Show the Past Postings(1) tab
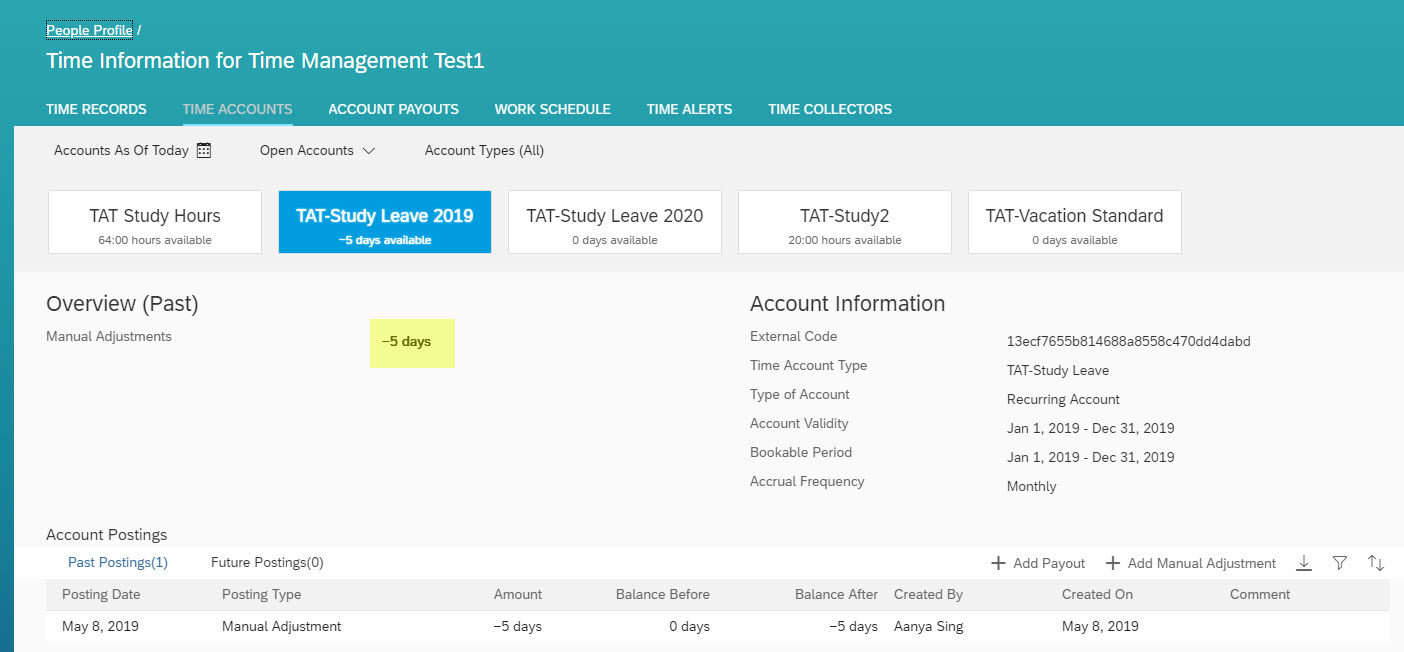Viewport: 1404px width, 652px height. click(x=118, y=562)
